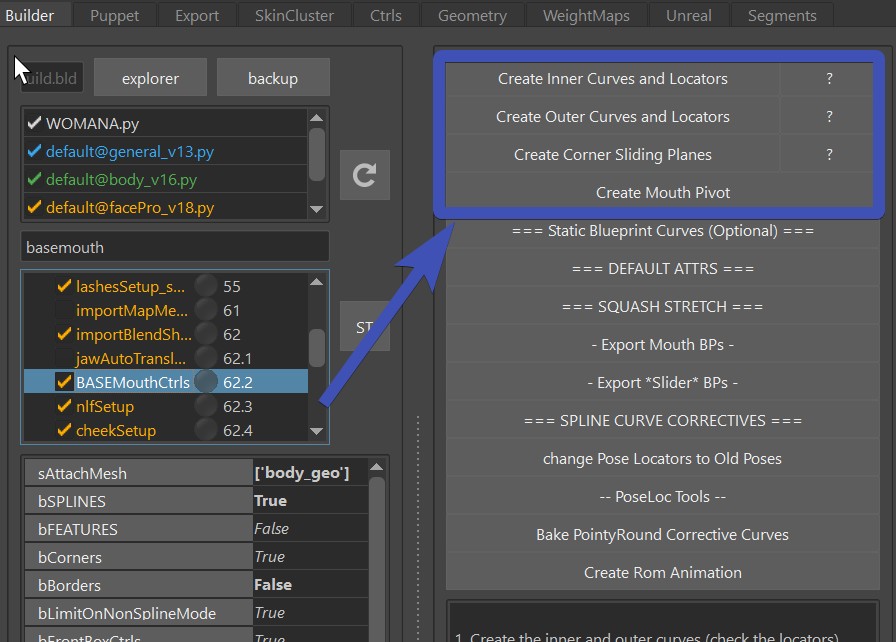Click the explorer button

tap(150, 78)
